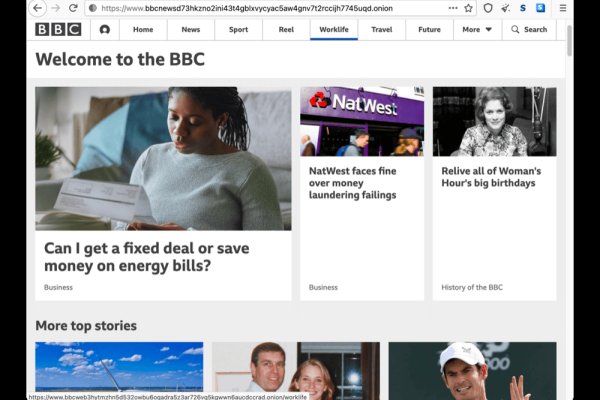Click the onion site identity icon

tap(92, 8)
